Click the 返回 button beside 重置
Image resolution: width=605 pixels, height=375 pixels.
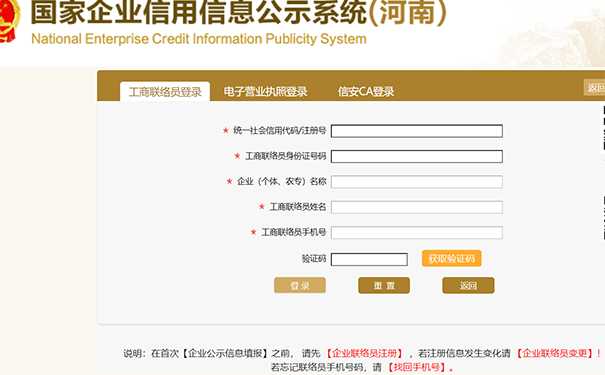(x=468, y=285)
